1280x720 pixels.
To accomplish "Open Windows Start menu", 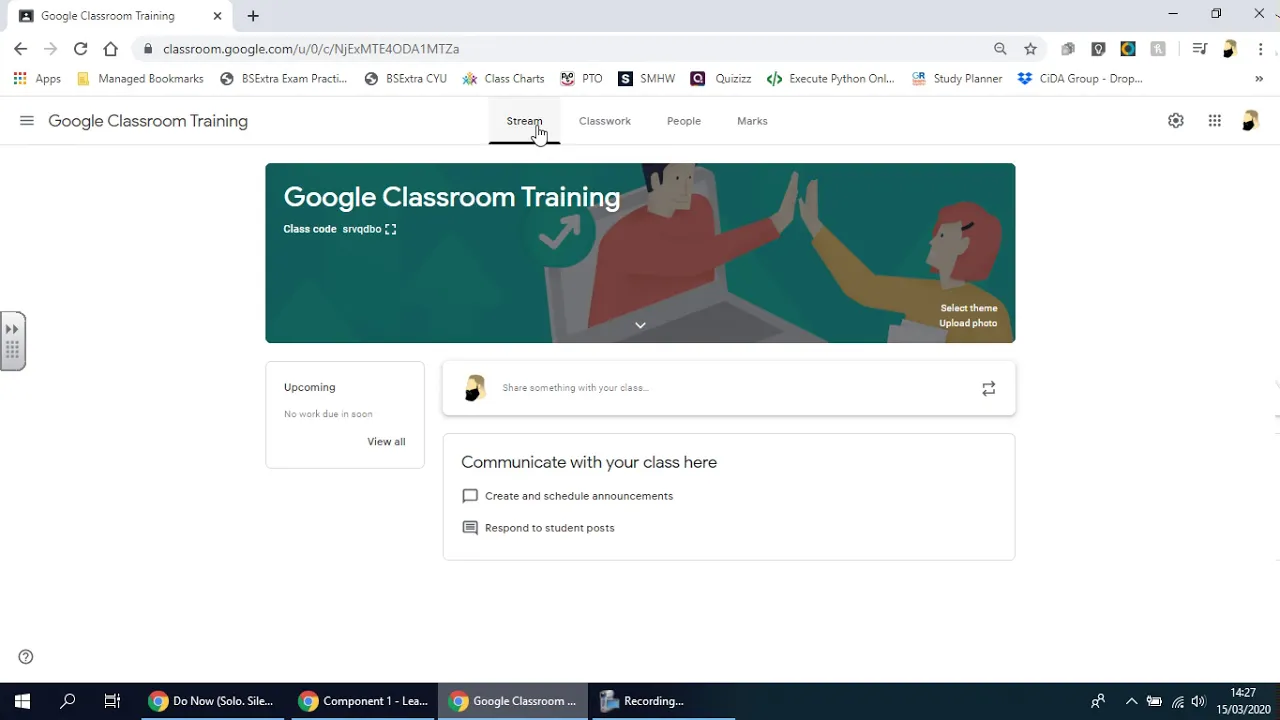I will coord(22,701).
